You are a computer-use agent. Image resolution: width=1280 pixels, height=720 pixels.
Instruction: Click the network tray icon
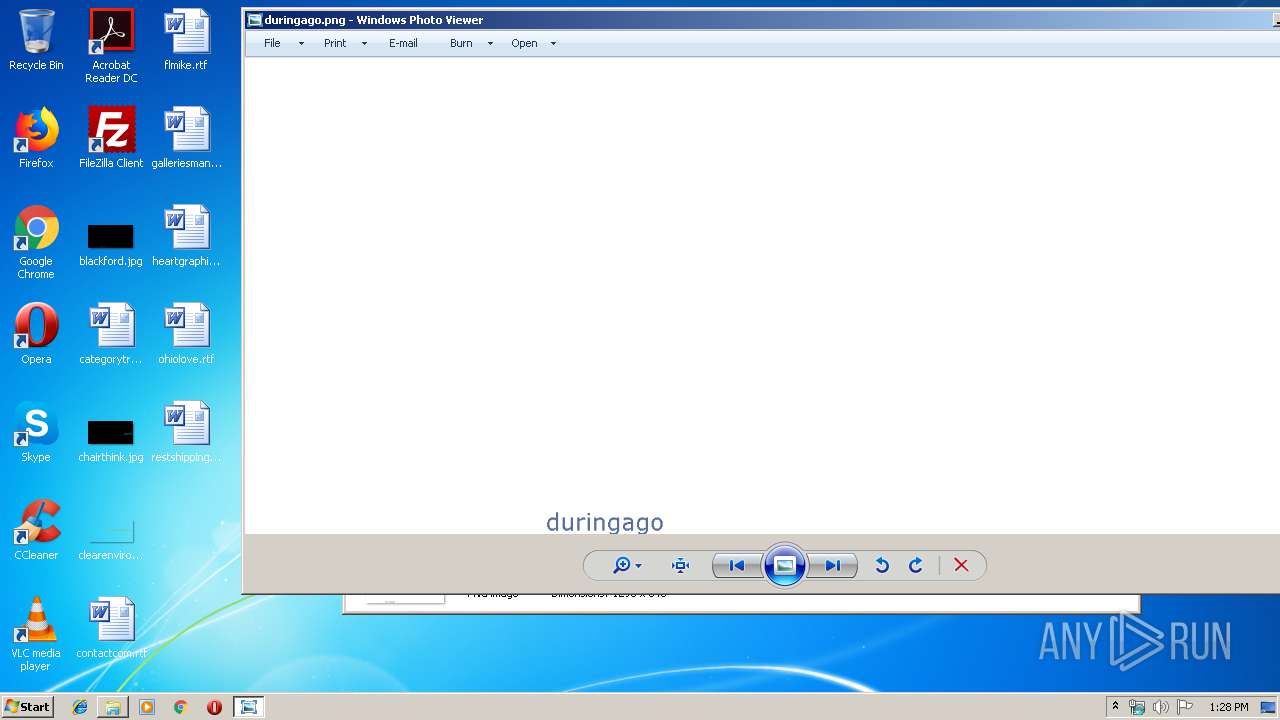(x=1137, y=707)
